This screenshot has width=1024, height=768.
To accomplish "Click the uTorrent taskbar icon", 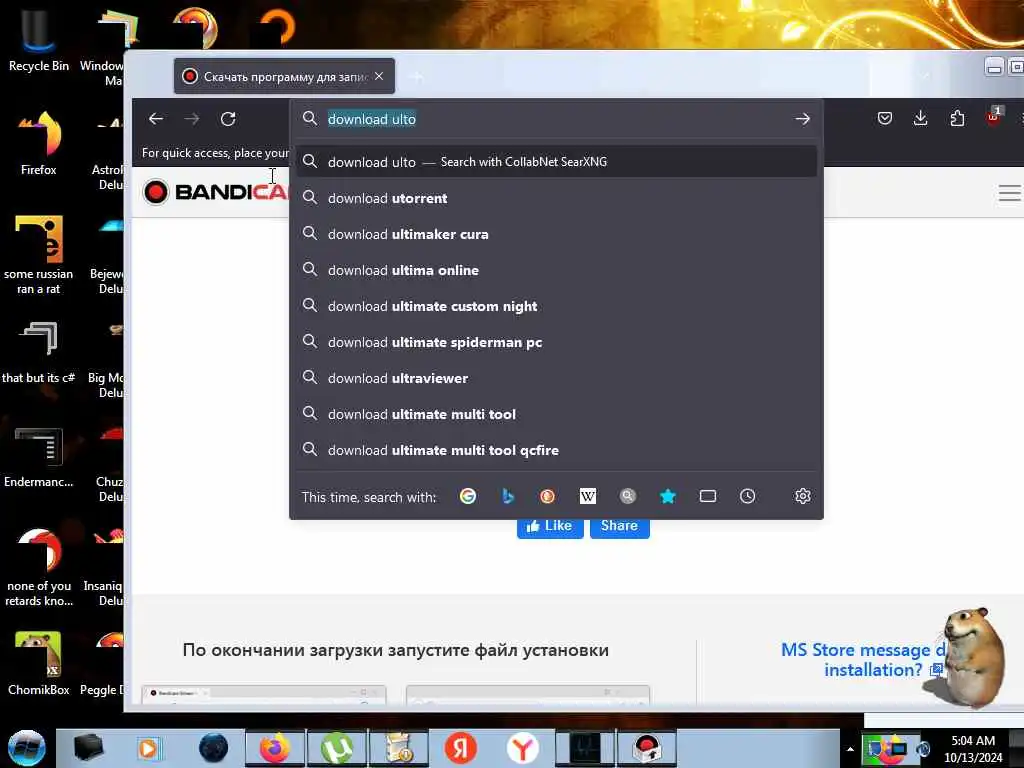I will pos(337,748).
